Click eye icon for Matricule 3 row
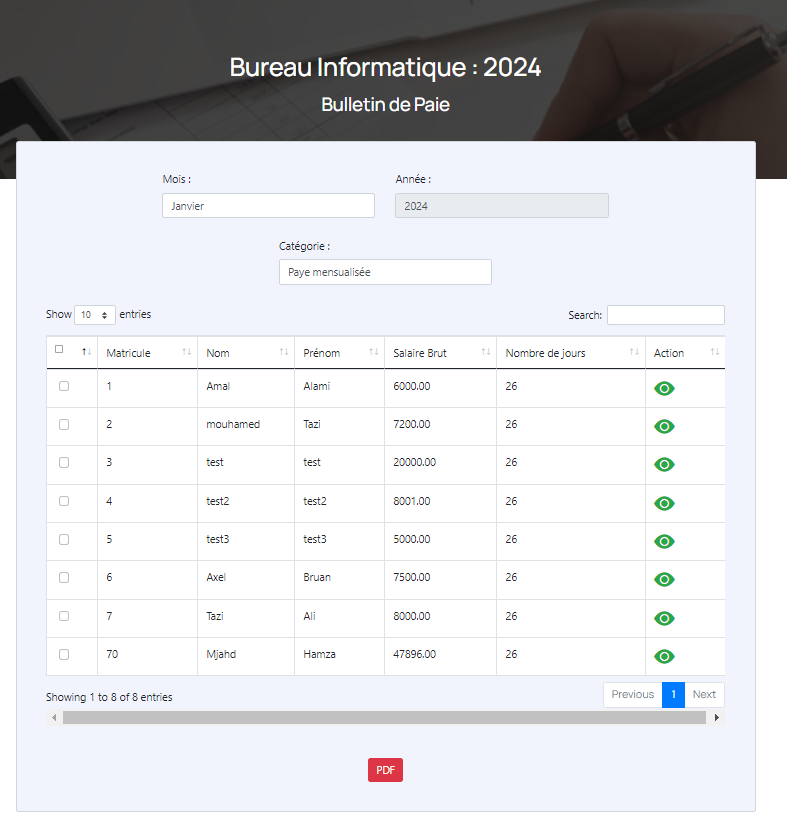The image size is (787, 821). pyautogui.click(x=664, y=464)
